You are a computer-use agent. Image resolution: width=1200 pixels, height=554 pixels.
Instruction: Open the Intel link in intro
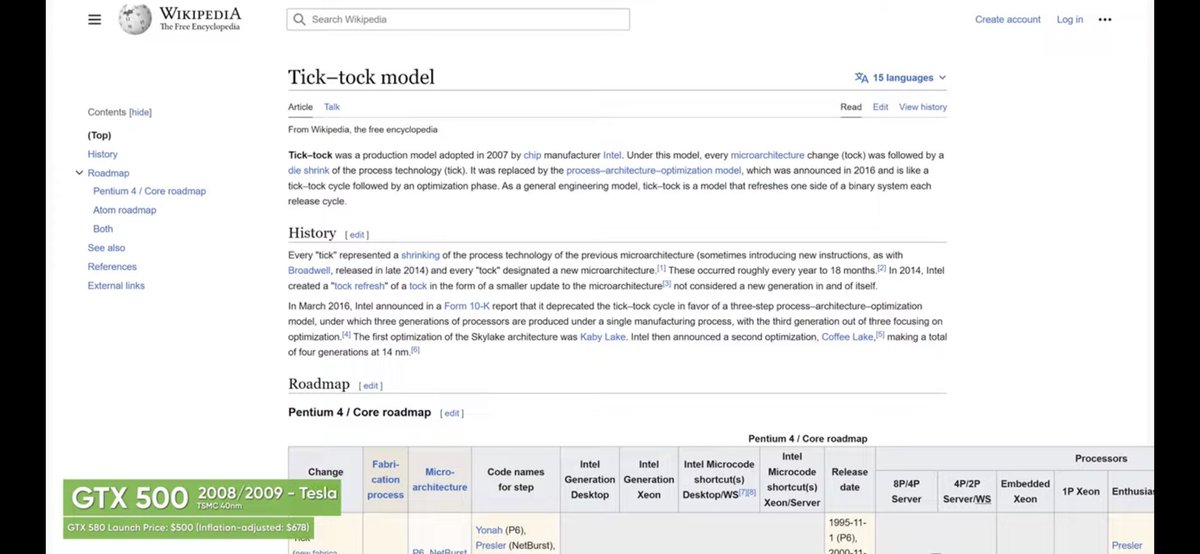click(612, 155)
